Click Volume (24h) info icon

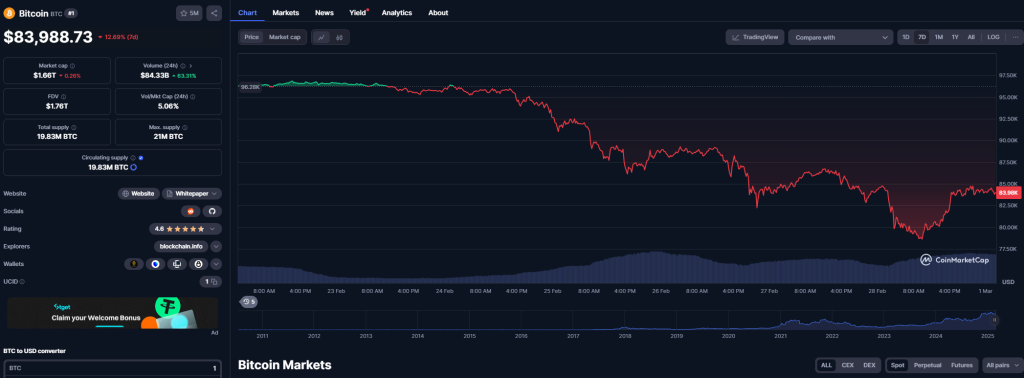(x=182, y=66)
